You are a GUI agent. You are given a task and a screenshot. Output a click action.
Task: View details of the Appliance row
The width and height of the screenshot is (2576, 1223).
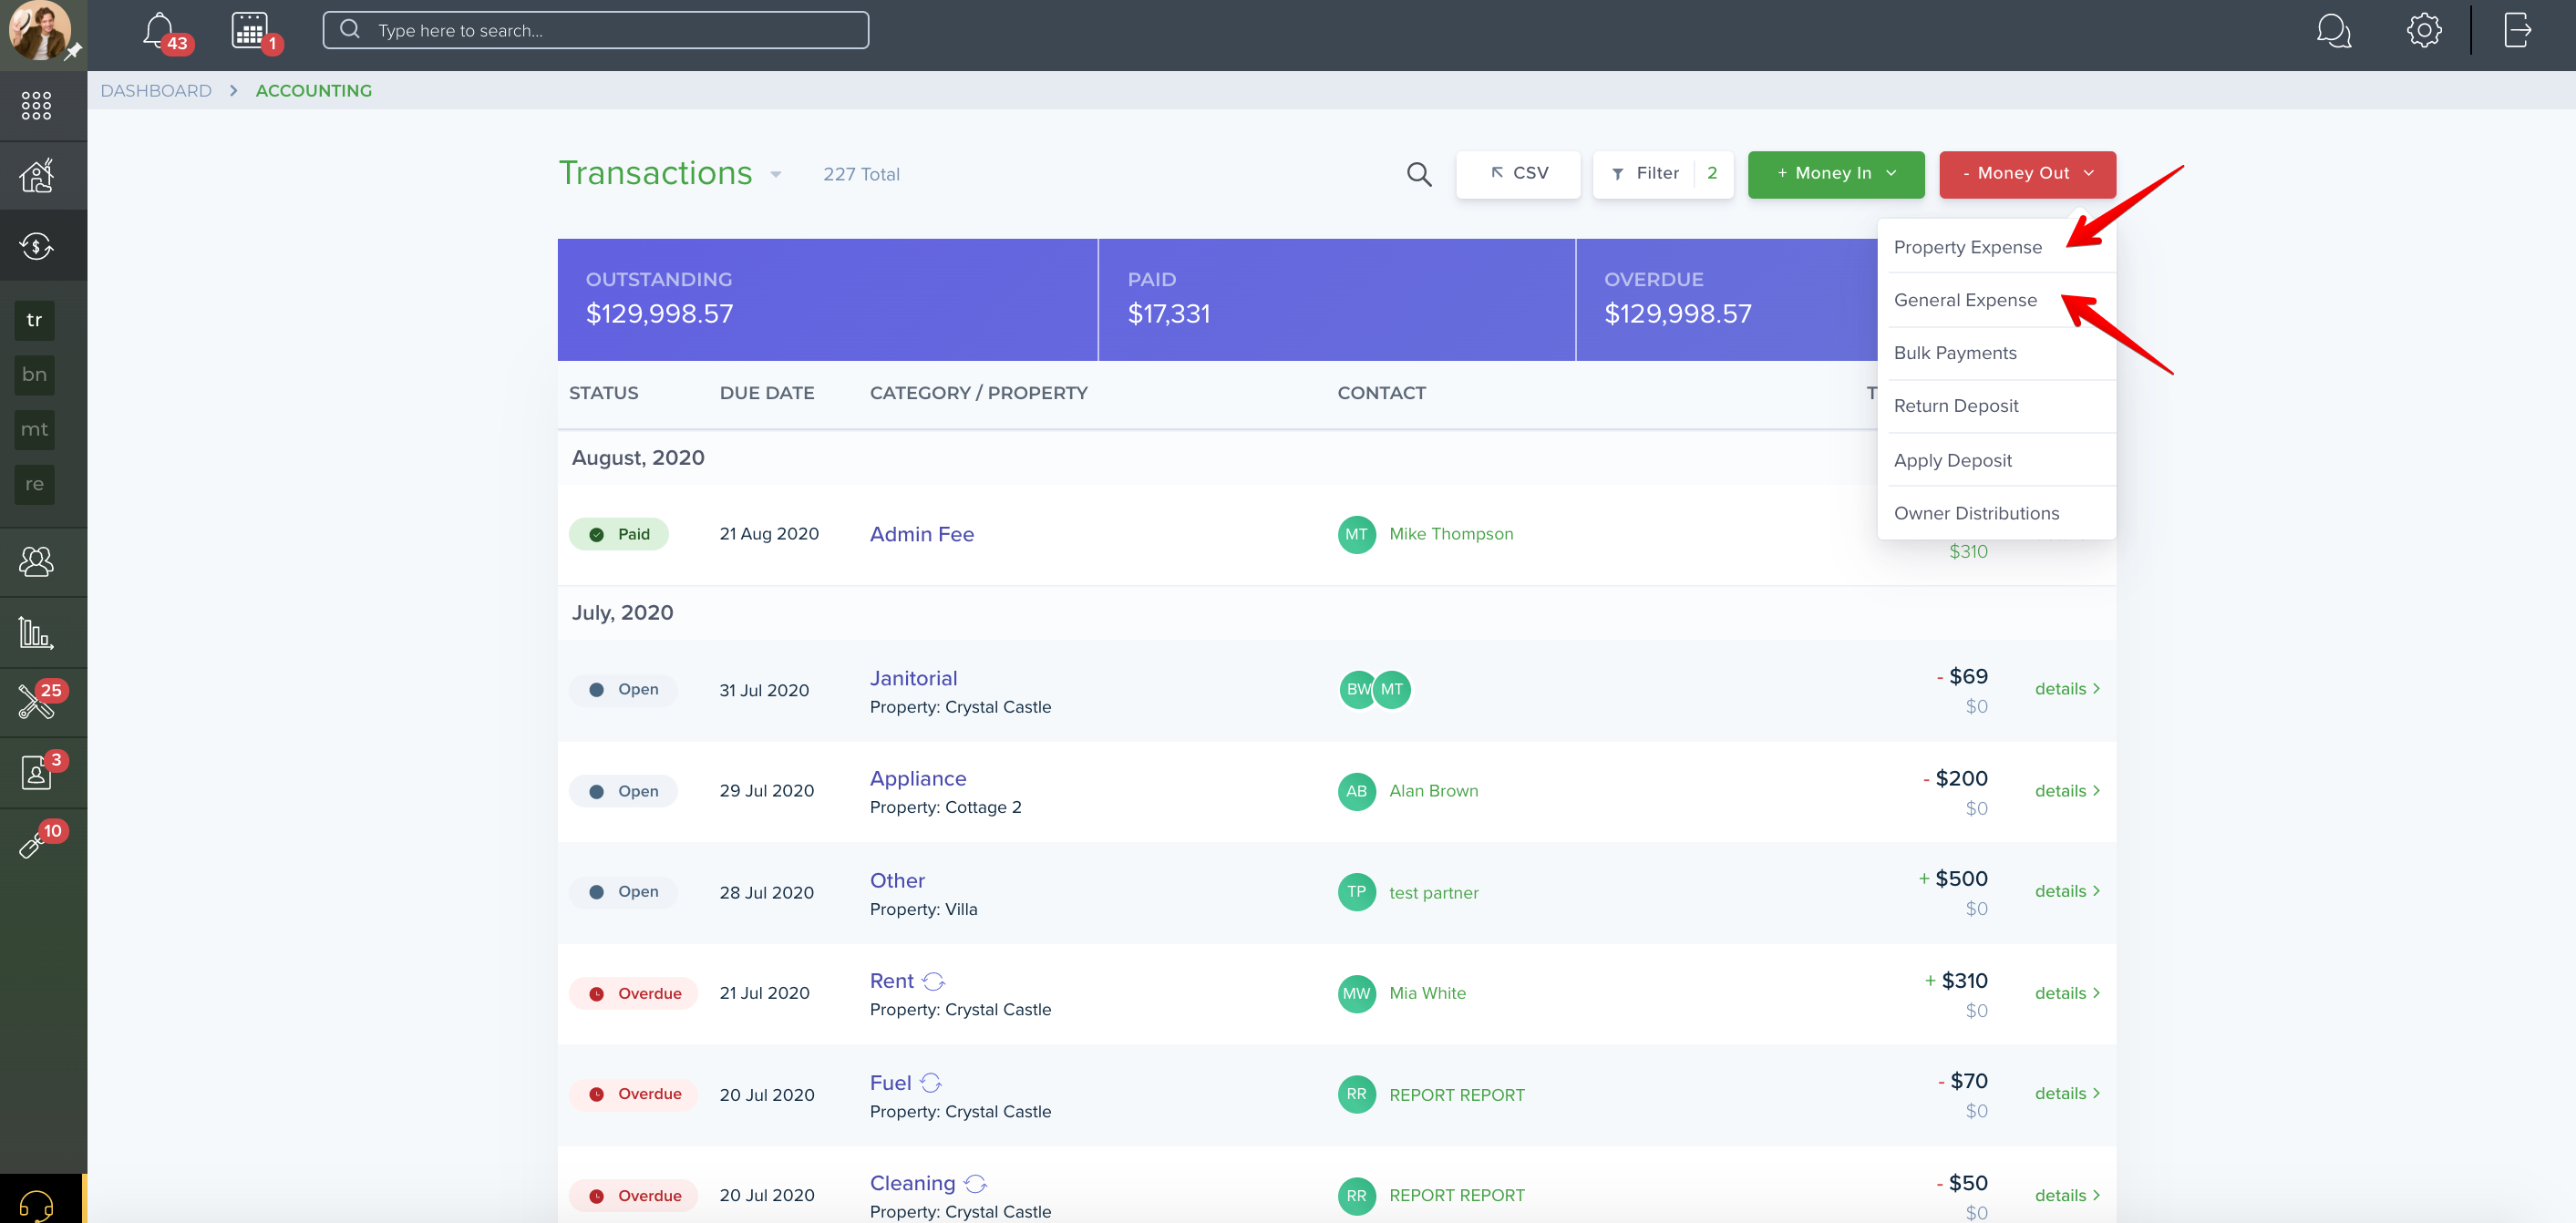point(2066,791)
